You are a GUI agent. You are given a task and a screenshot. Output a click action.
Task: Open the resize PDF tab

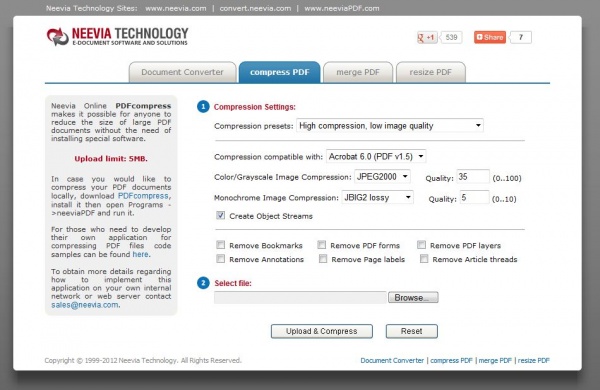coord(430,72)
